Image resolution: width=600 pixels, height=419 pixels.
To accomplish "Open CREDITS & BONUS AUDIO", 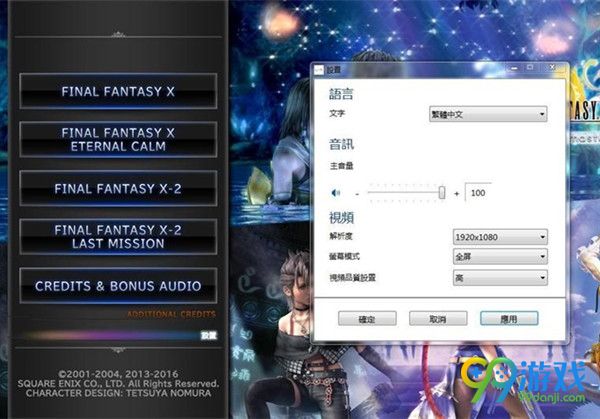I will pos(118,286).
